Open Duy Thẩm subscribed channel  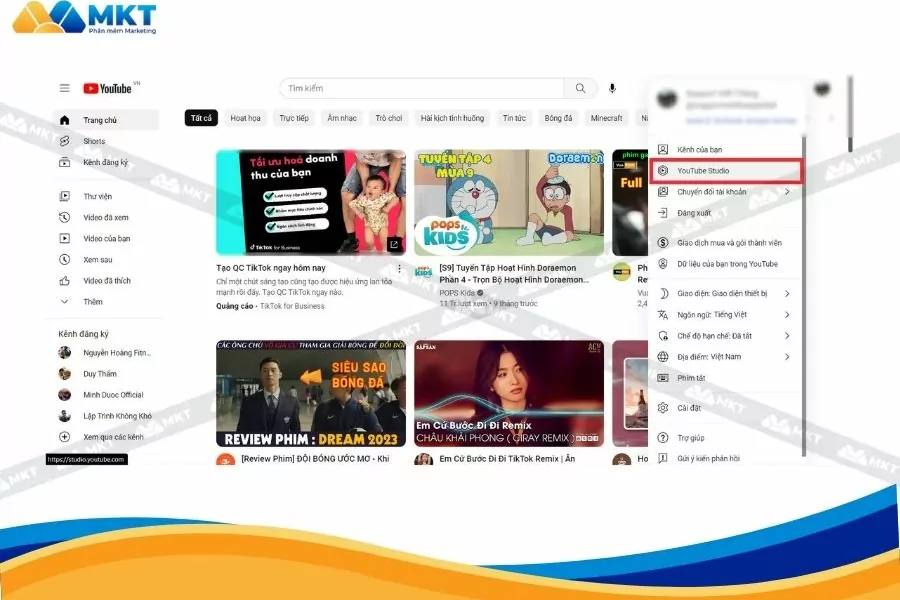[x=106, y=374]
